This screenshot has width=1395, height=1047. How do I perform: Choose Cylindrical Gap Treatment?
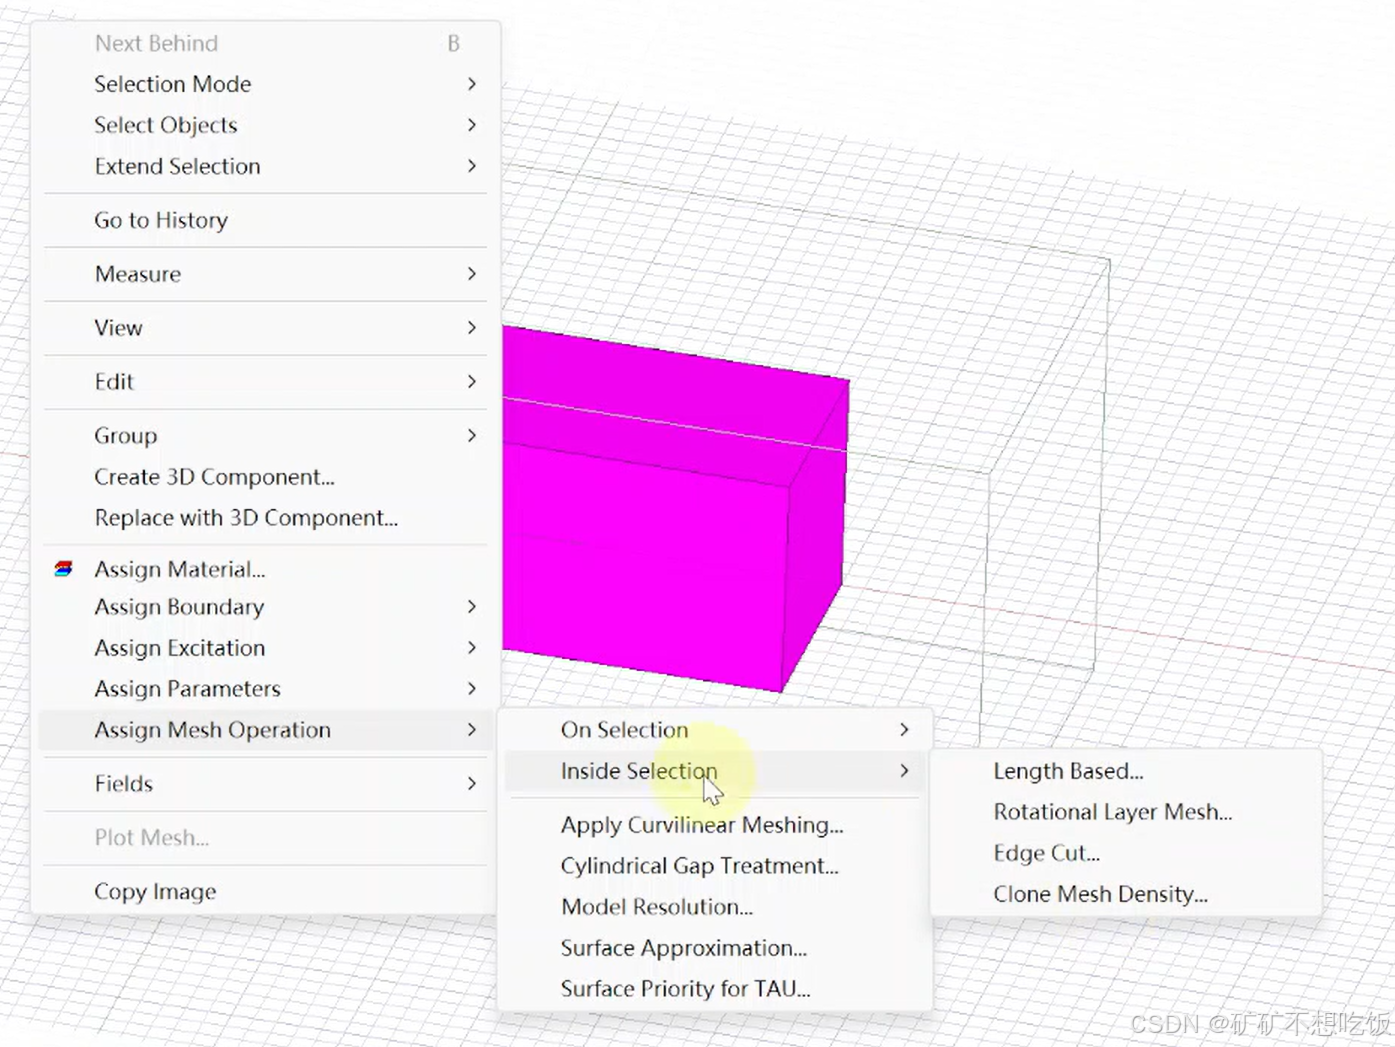pos(714,866)
